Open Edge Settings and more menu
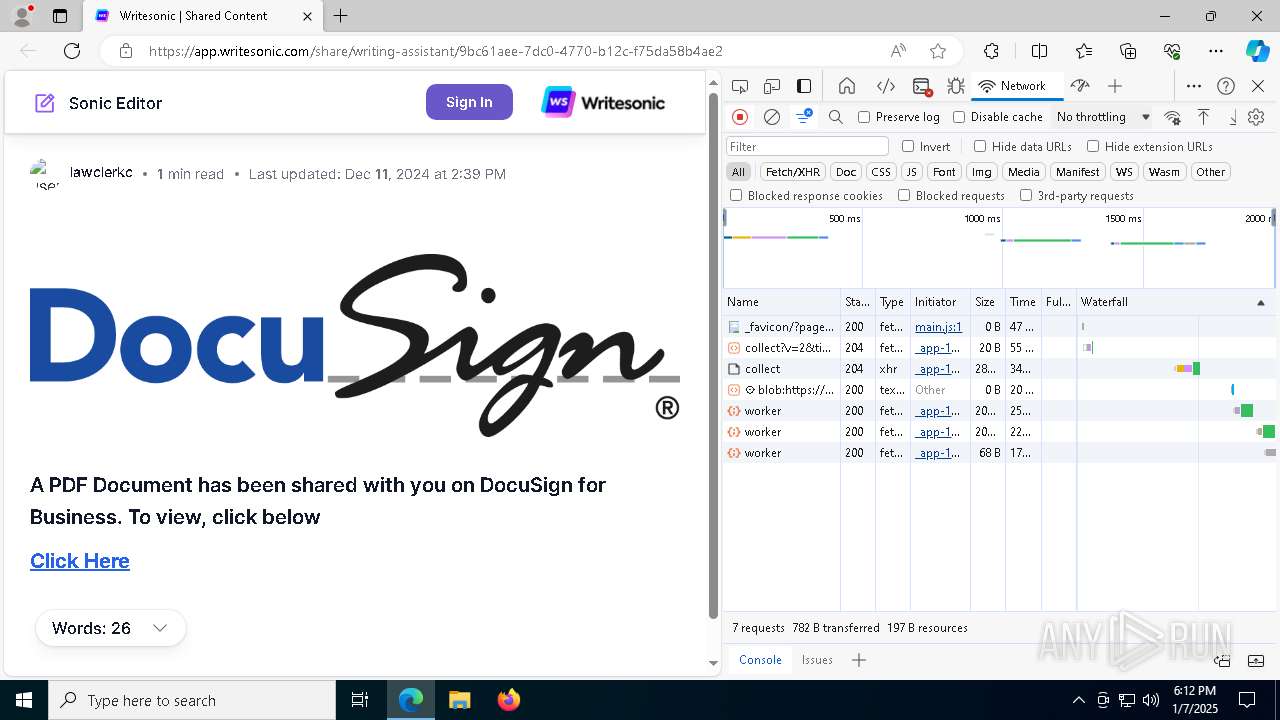 tap(1216, 51)
